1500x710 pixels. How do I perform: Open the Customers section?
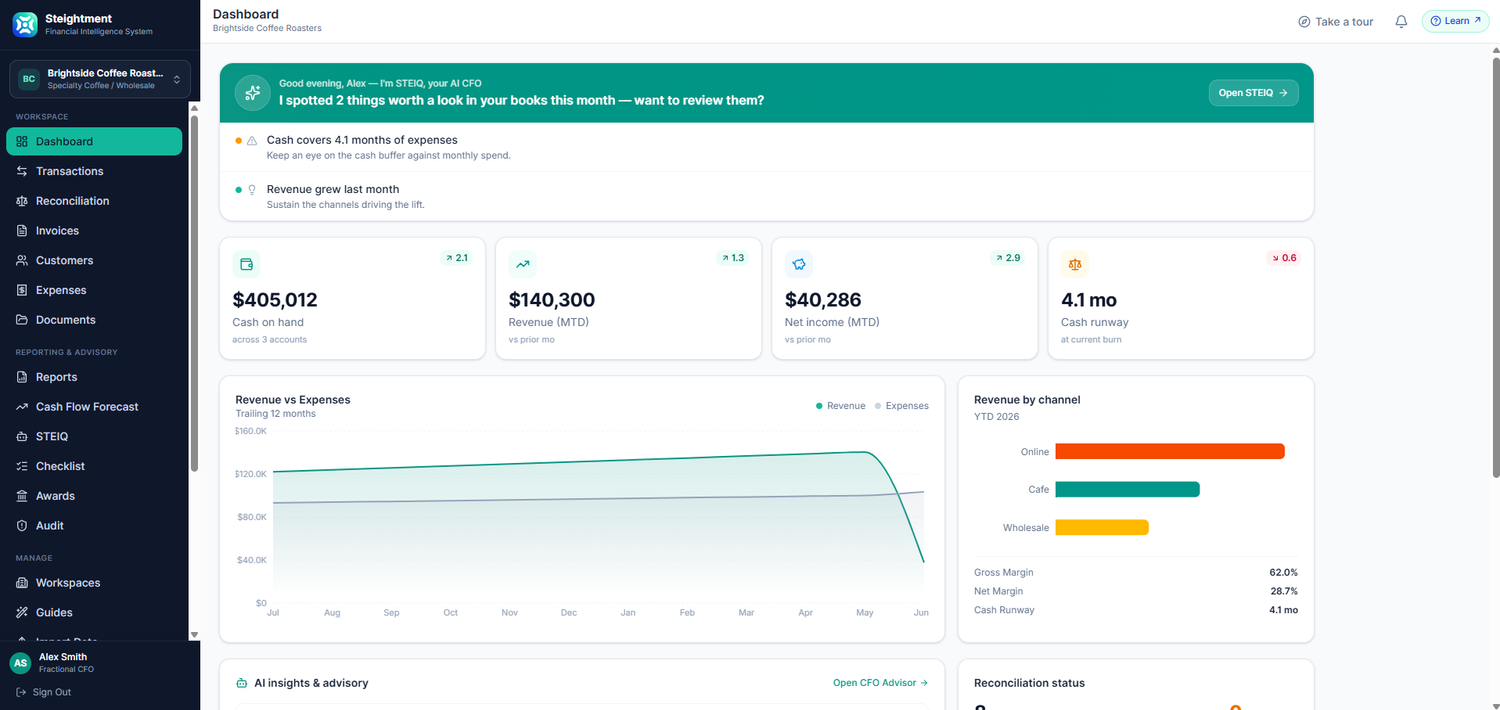tap(94, 260)
